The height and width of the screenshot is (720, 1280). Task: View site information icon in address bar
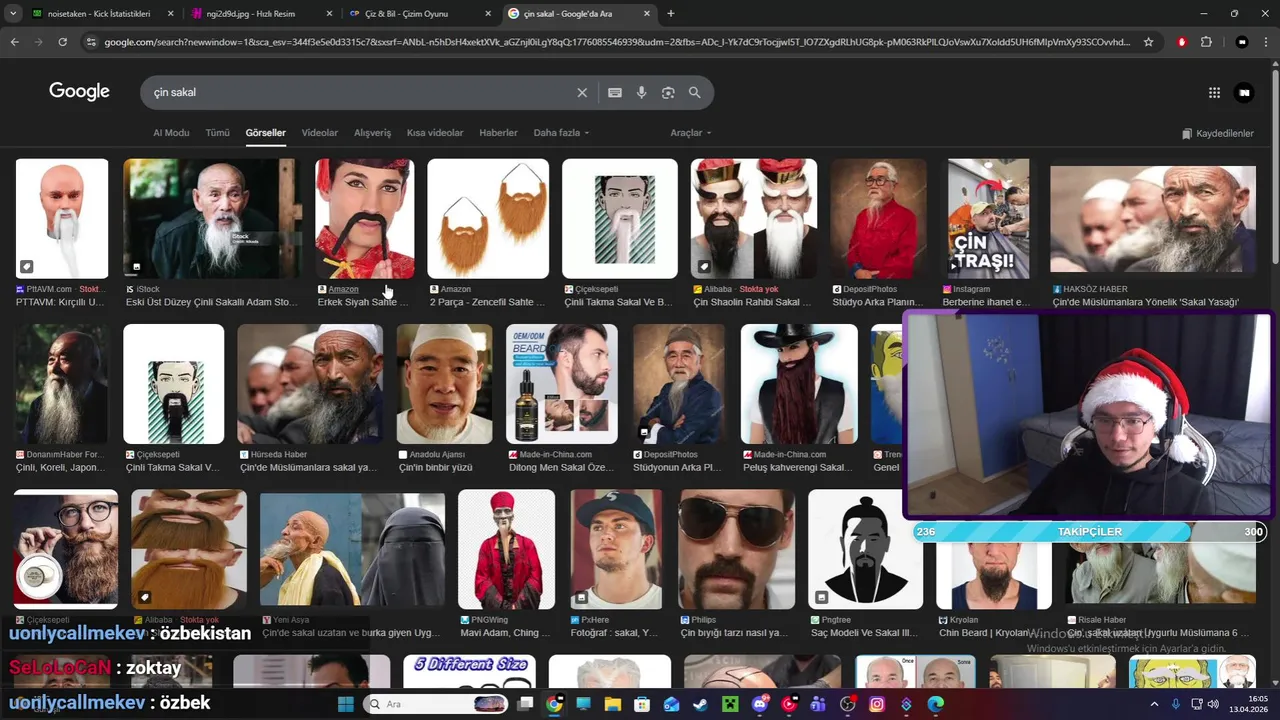click(x=91, y=42)
